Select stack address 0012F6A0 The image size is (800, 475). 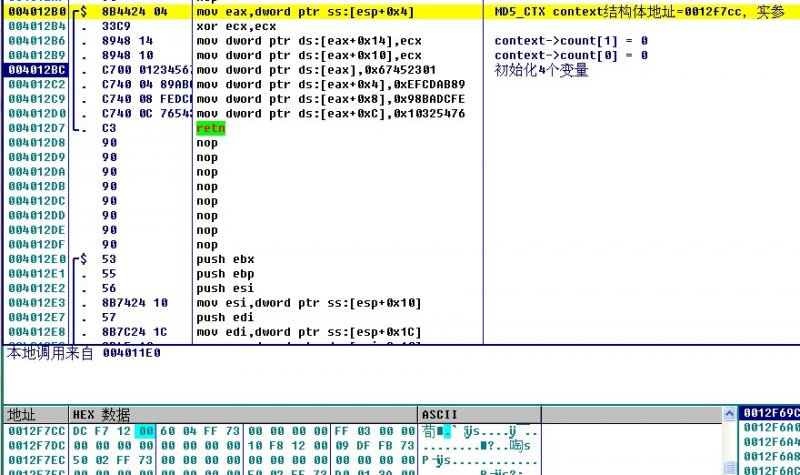[x=771, y=428]
